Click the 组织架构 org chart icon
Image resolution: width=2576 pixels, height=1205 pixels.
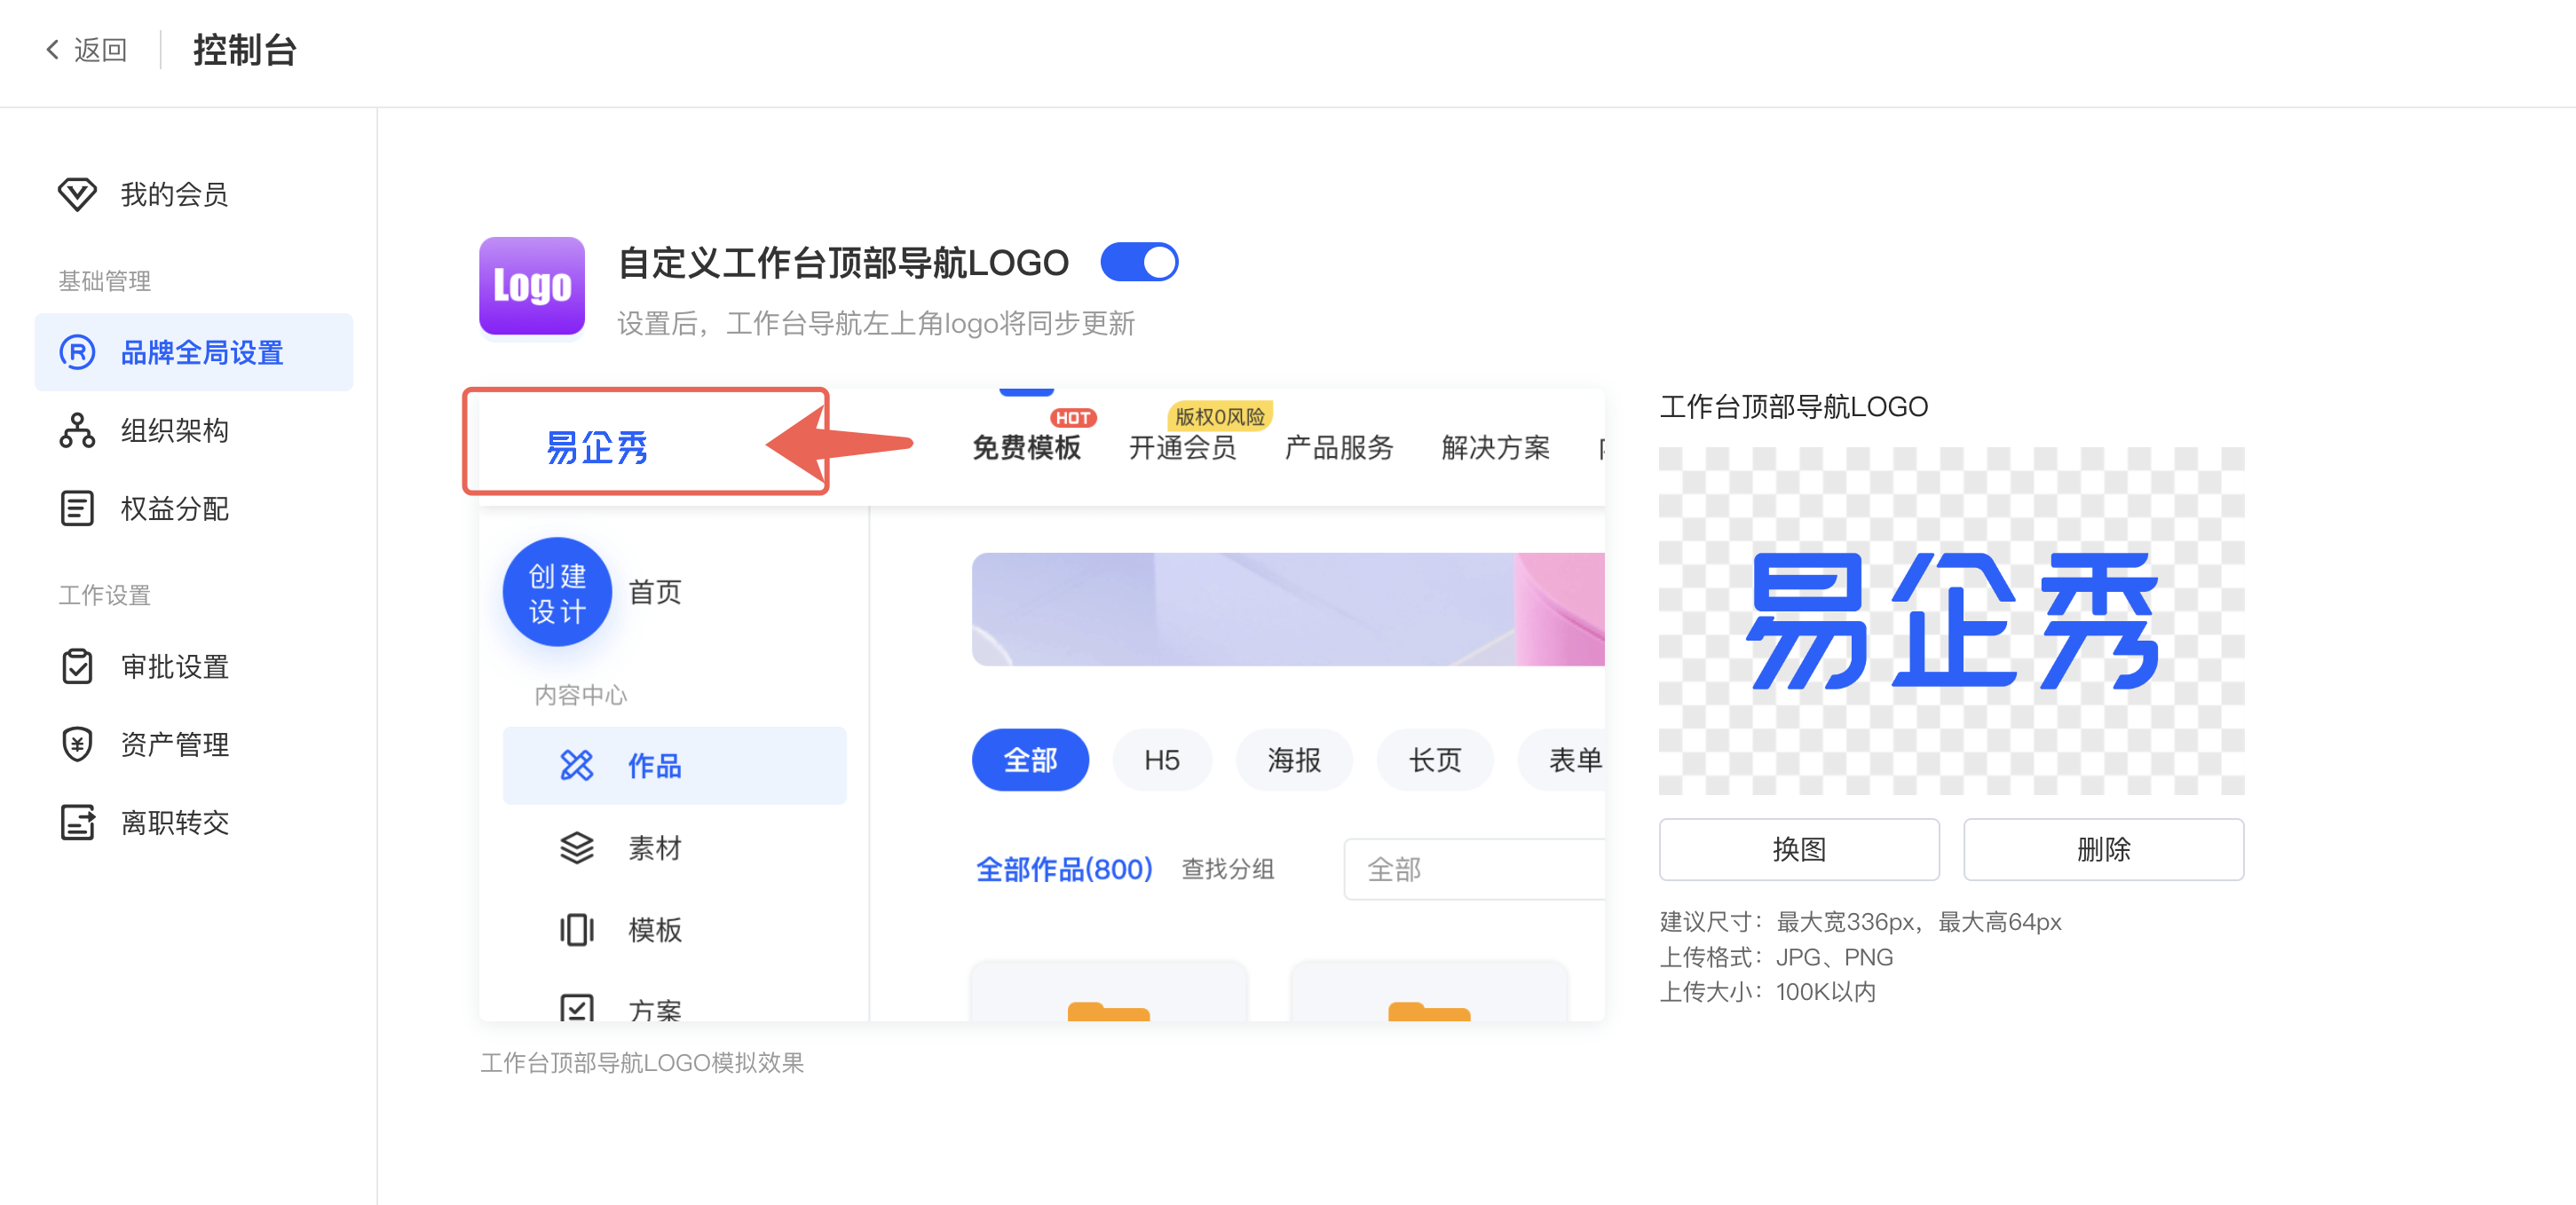77,430
